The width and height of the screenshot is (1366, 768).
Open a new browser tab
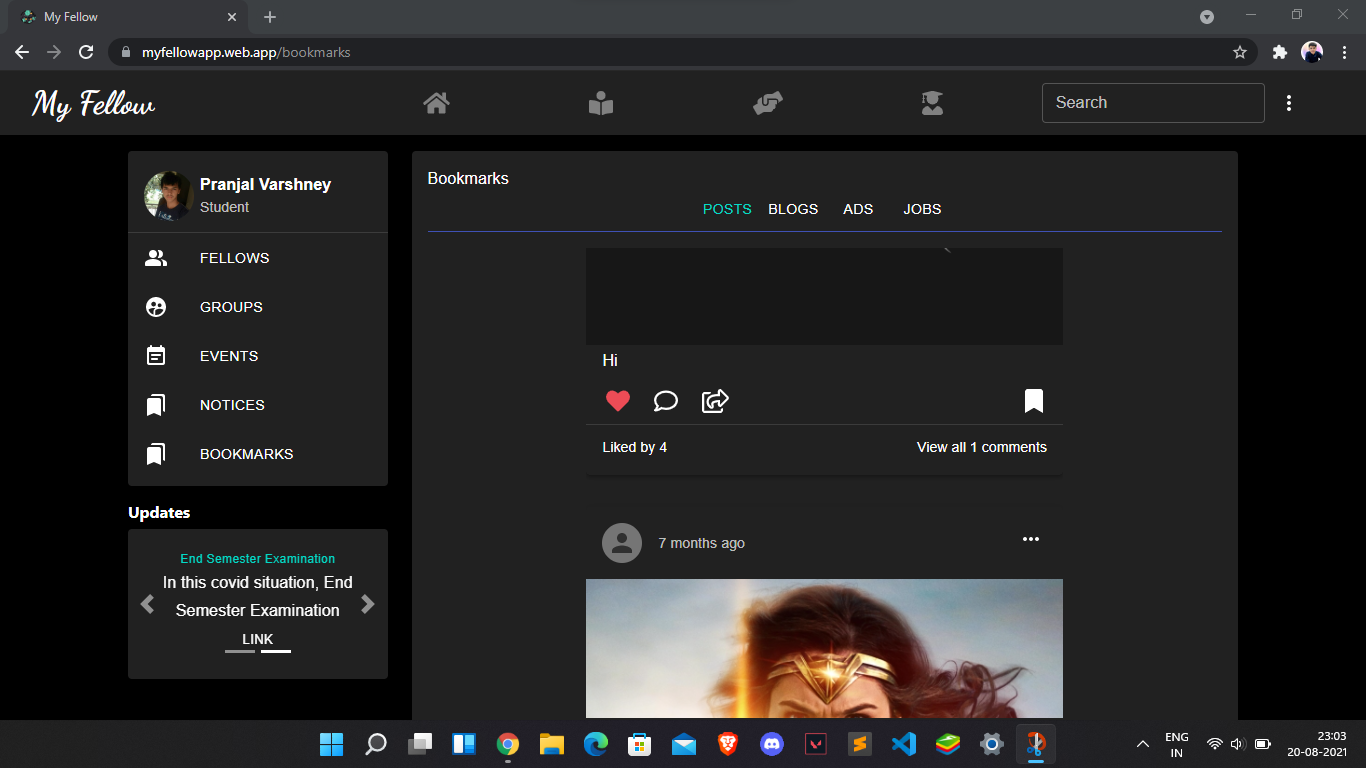click(x=270, y=17)
